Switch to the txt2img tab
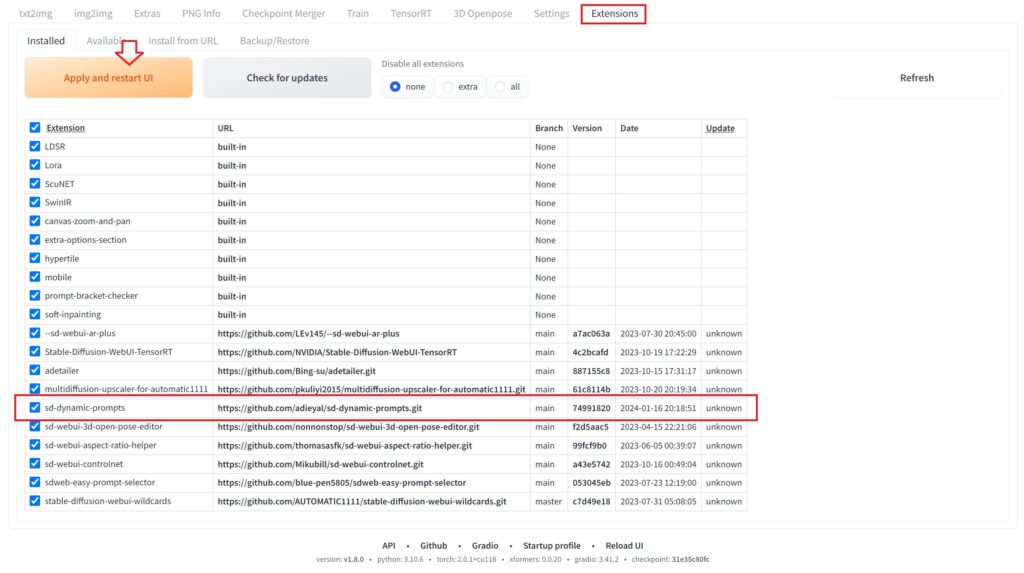 click(37, 14)
